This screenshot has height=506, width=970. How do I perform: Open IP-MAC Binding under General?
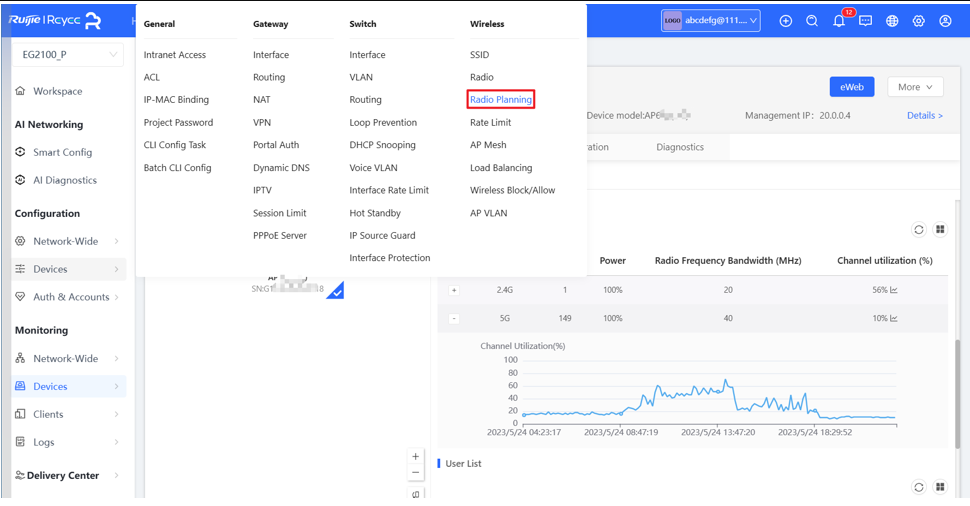176,100
